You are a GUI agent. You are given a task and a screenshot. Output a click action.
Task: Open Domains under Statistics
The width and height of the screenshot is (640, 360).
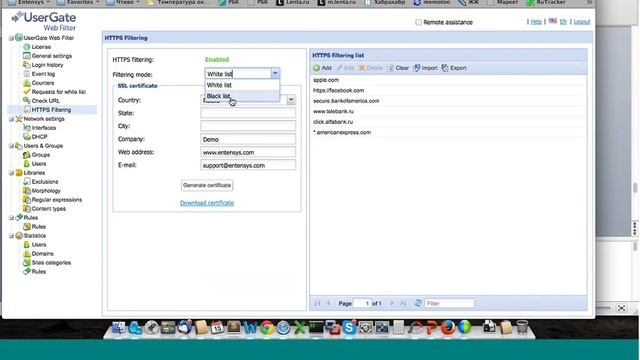(42, 253)
